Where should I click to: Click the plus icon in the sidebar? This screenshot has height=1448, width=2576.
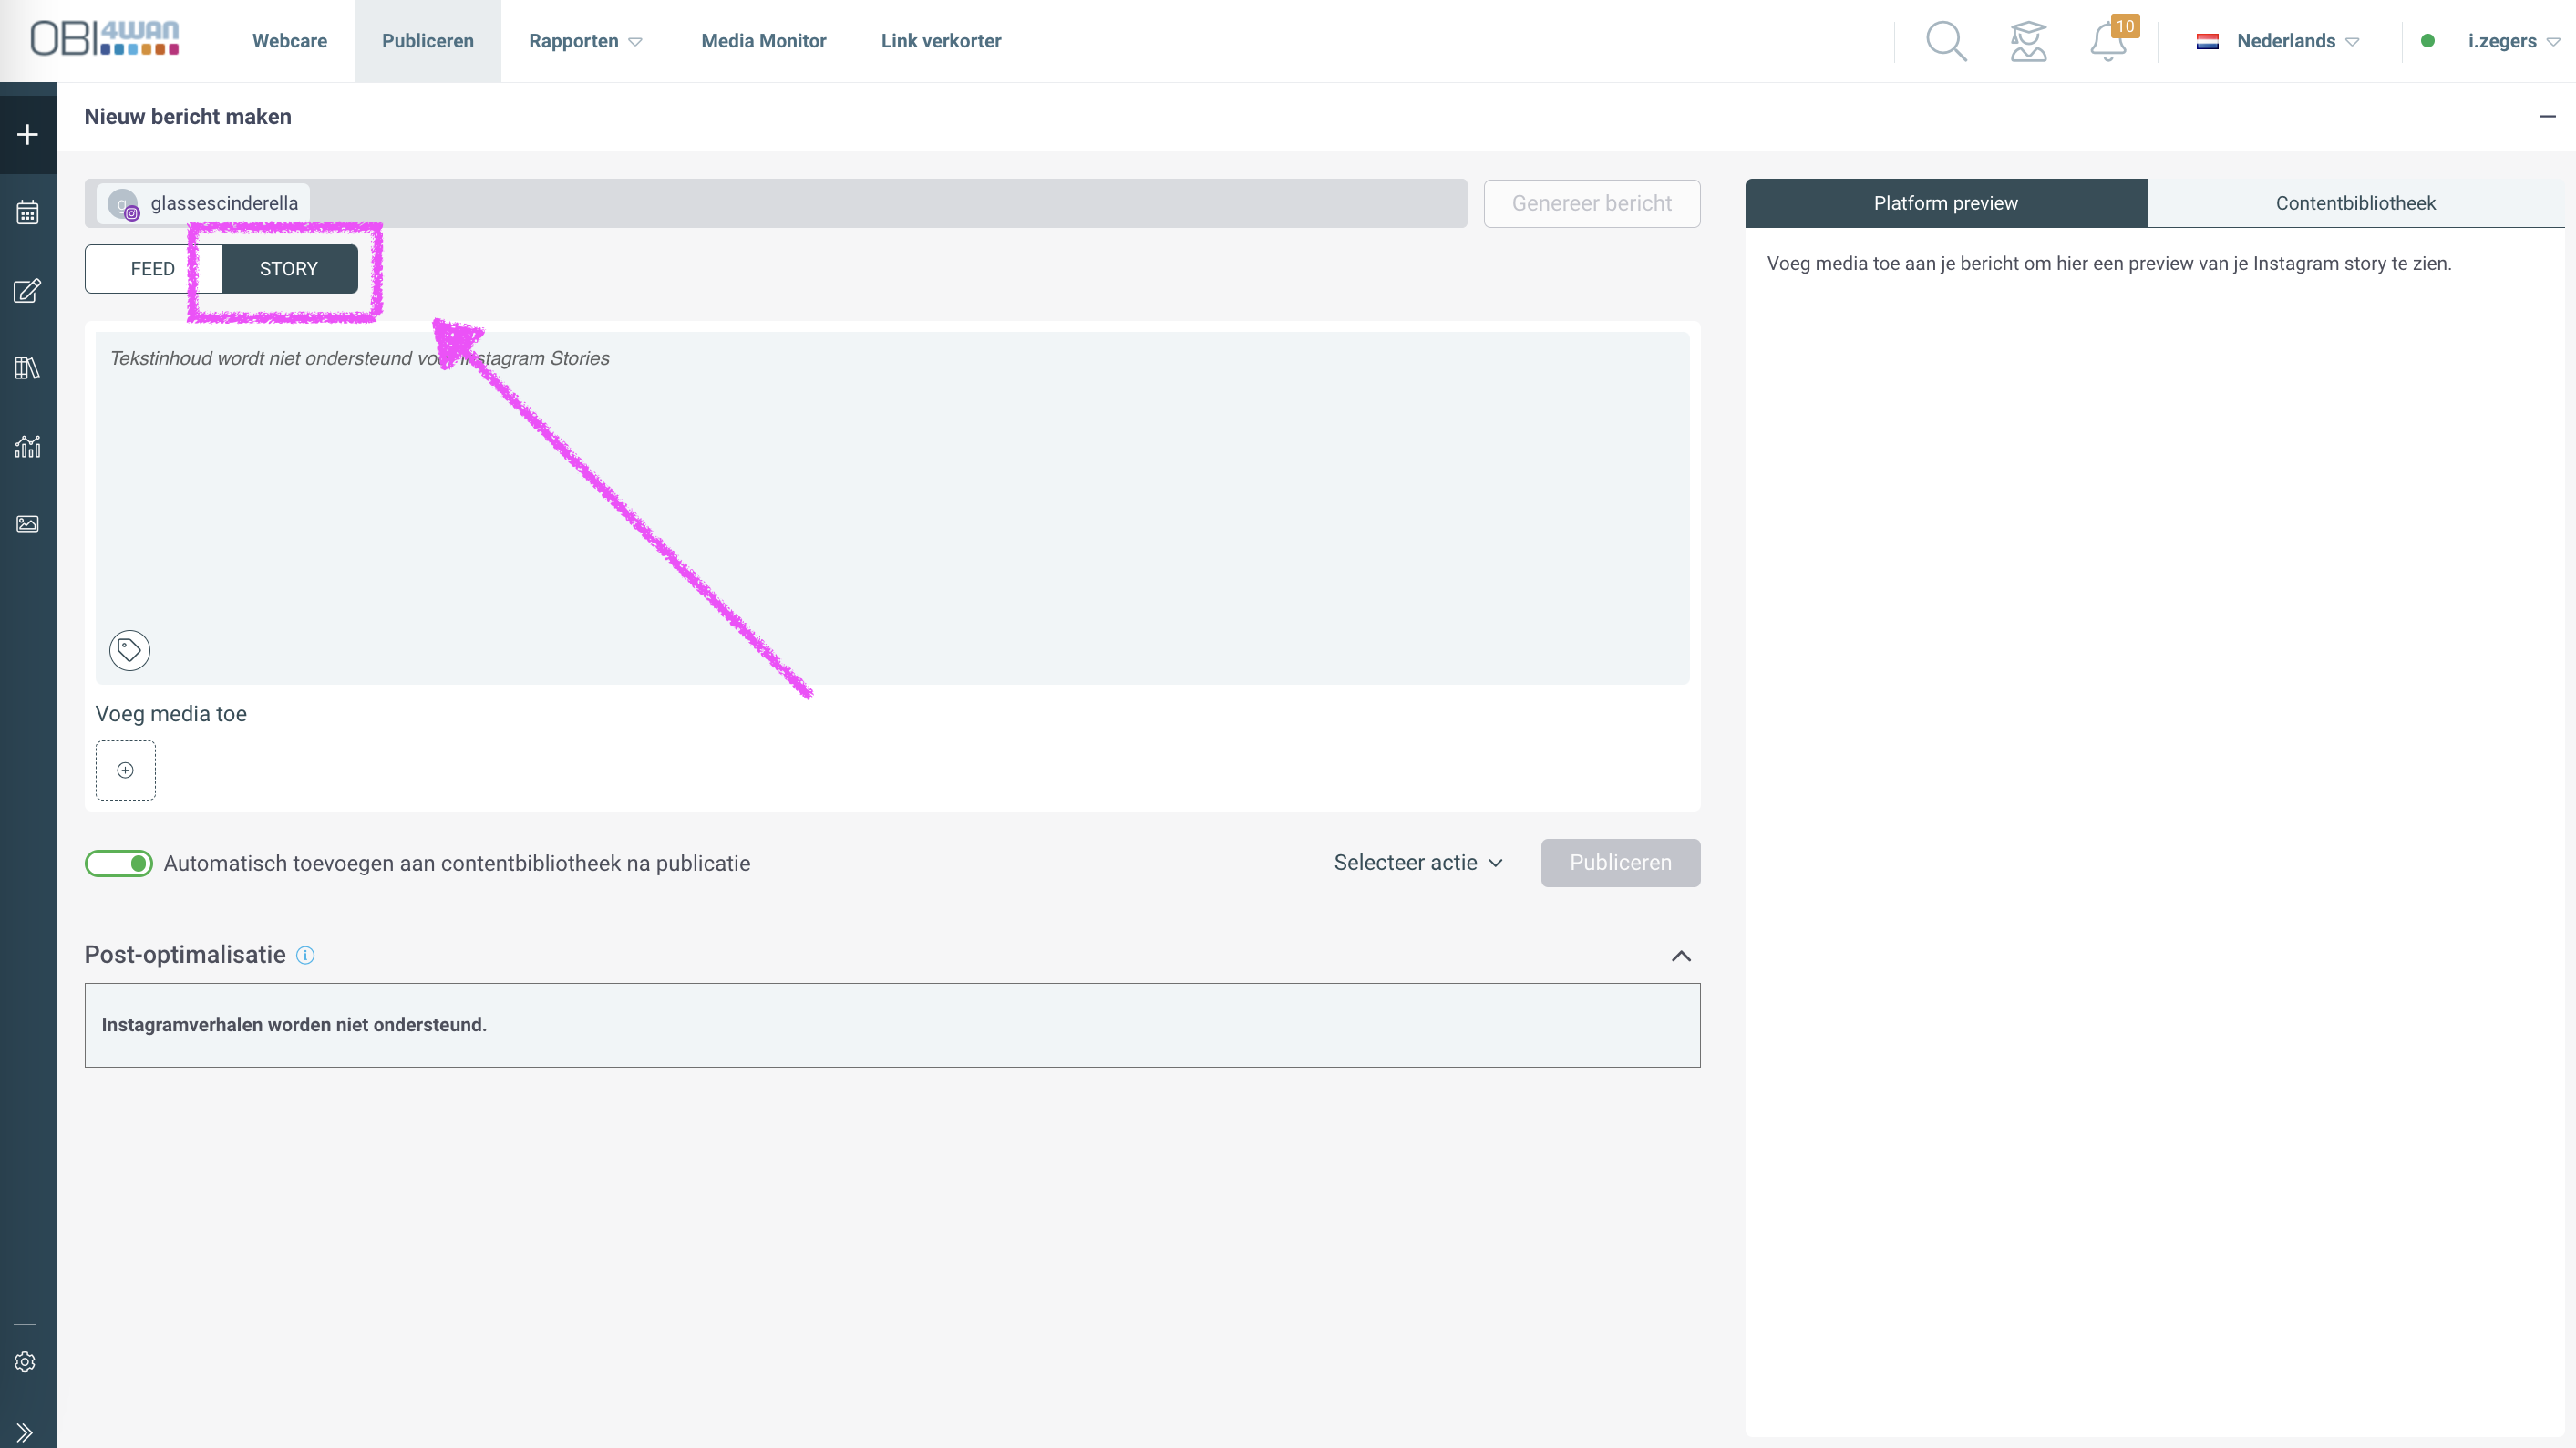(x=28, y=134)
